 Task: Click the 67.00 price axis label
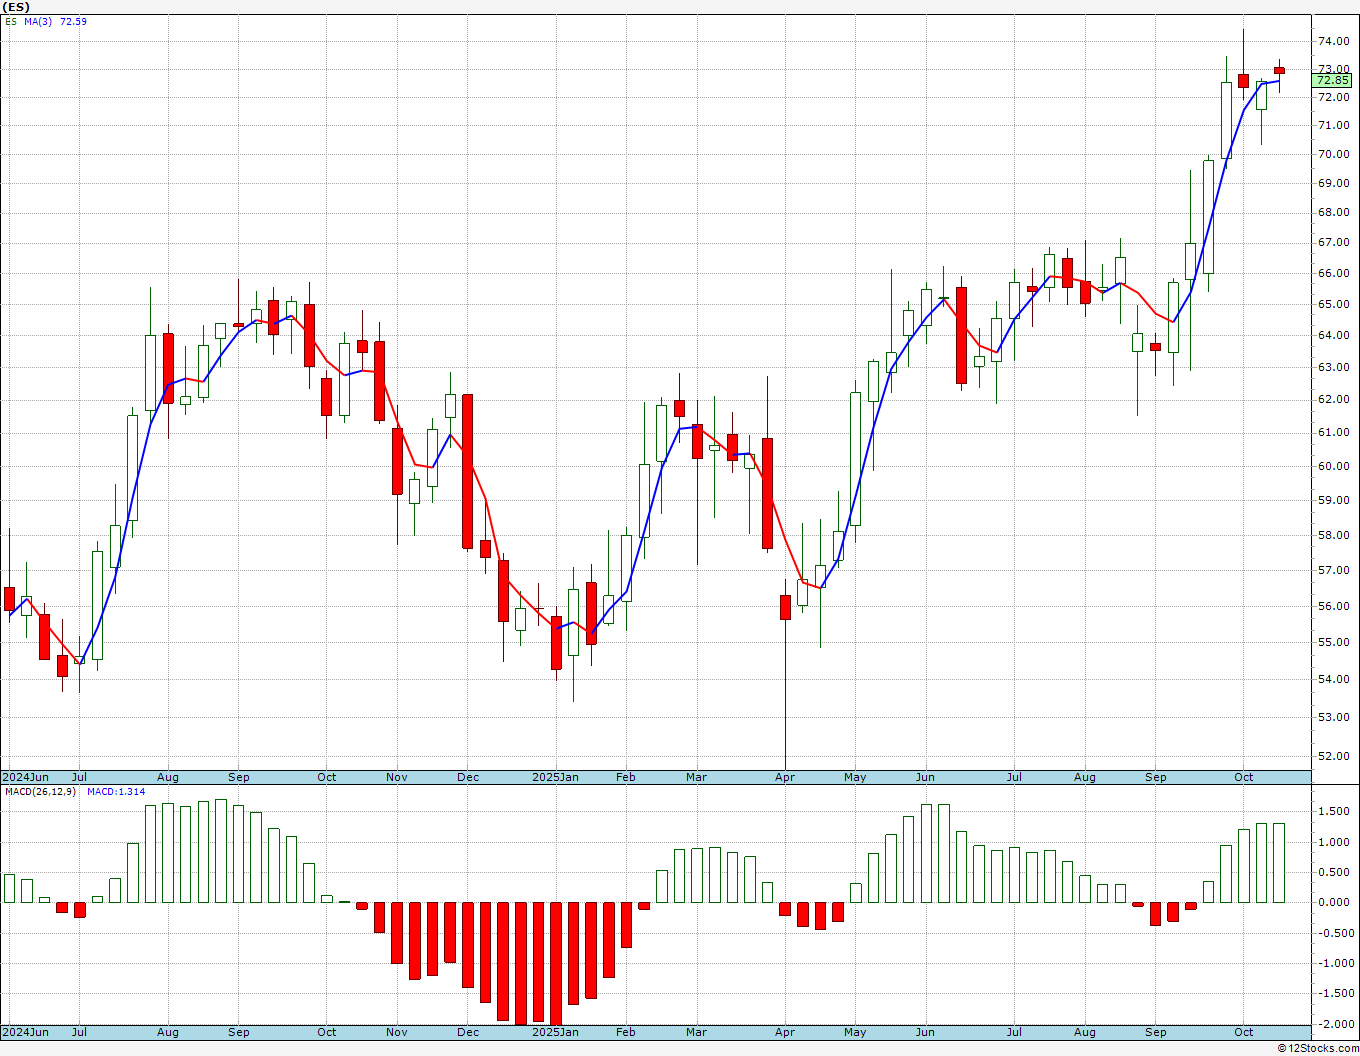coord(1334,242)
